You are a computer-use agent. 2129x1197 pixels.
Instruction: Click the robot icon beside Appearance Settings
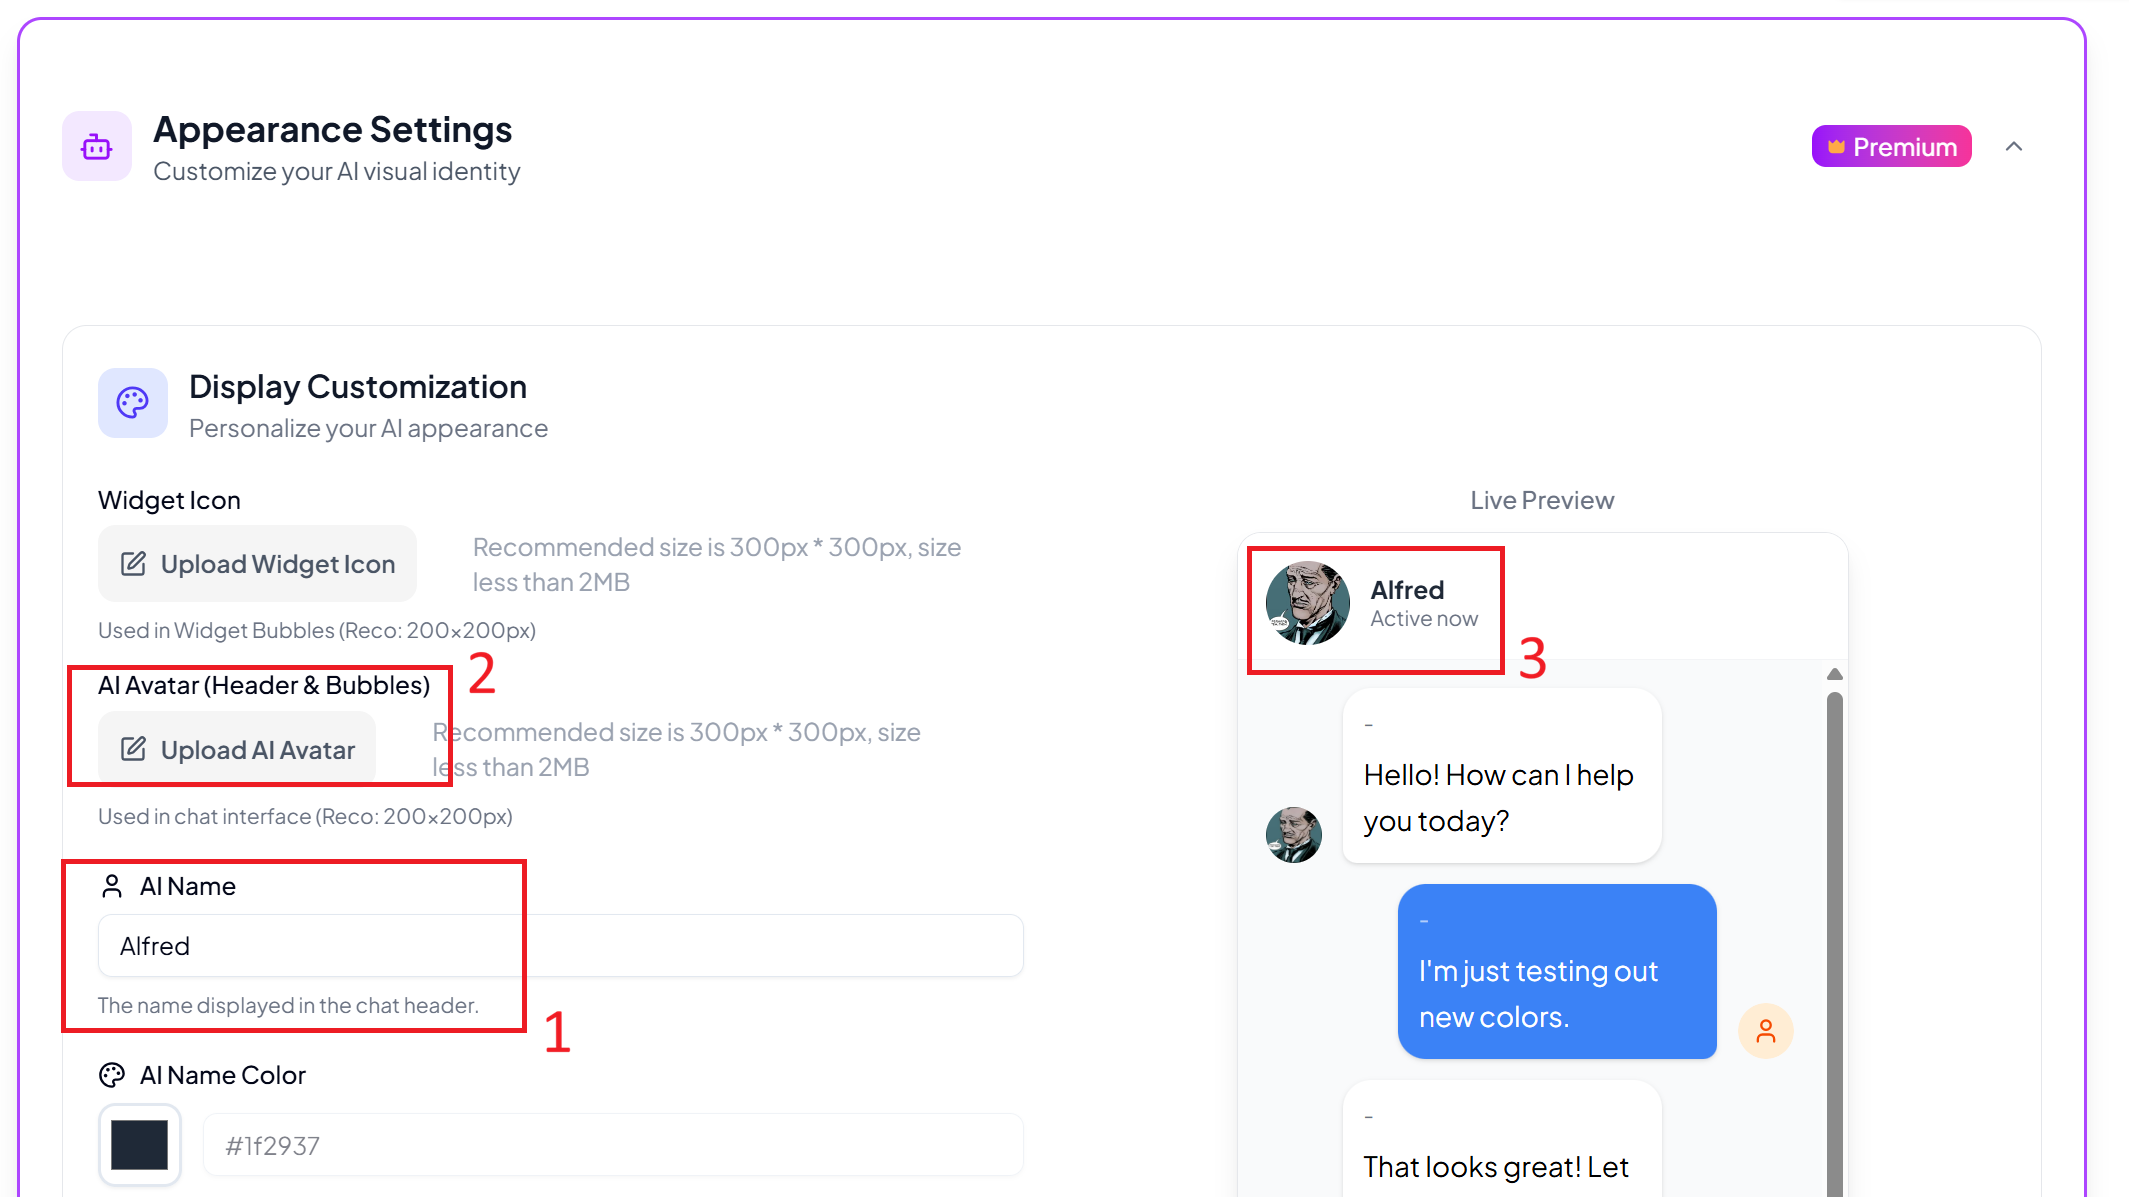[97, 147]
